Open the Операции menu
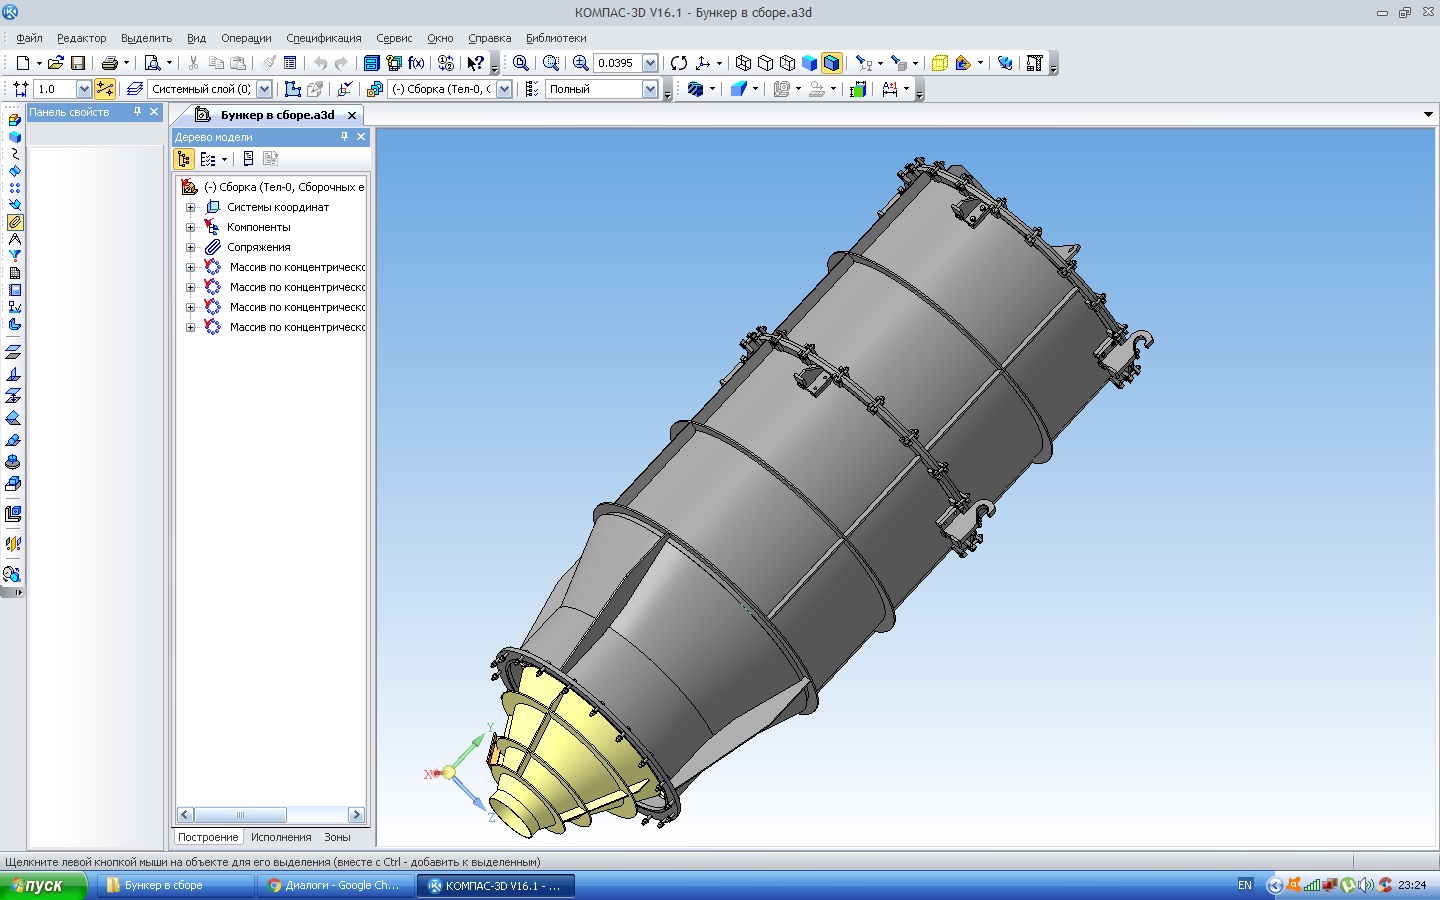The image size is (1440, 900). [x=246, y=38]
